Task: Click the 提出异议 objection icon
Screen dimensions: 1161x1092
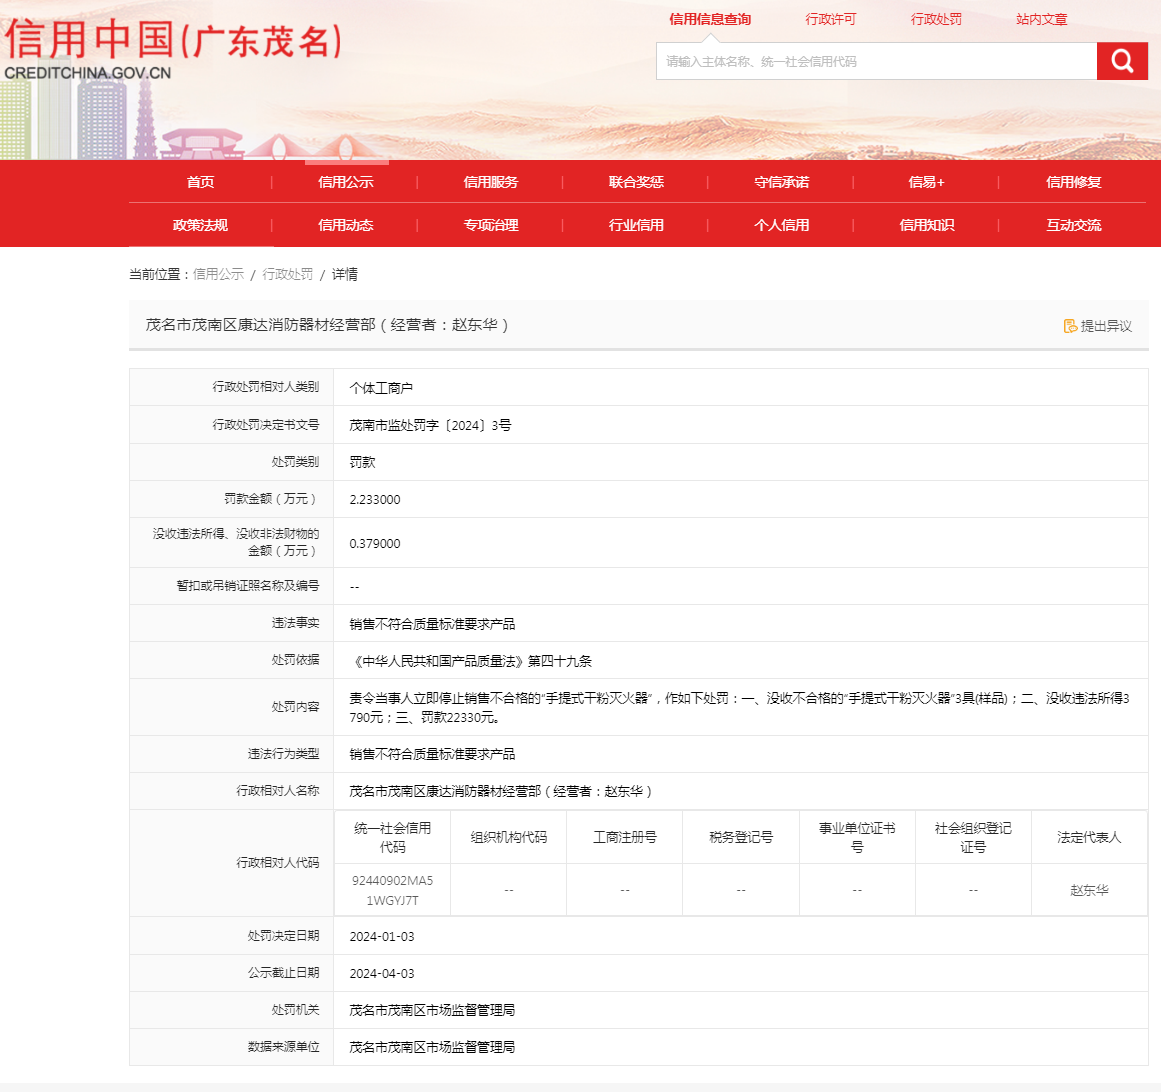Action: 1070,326
